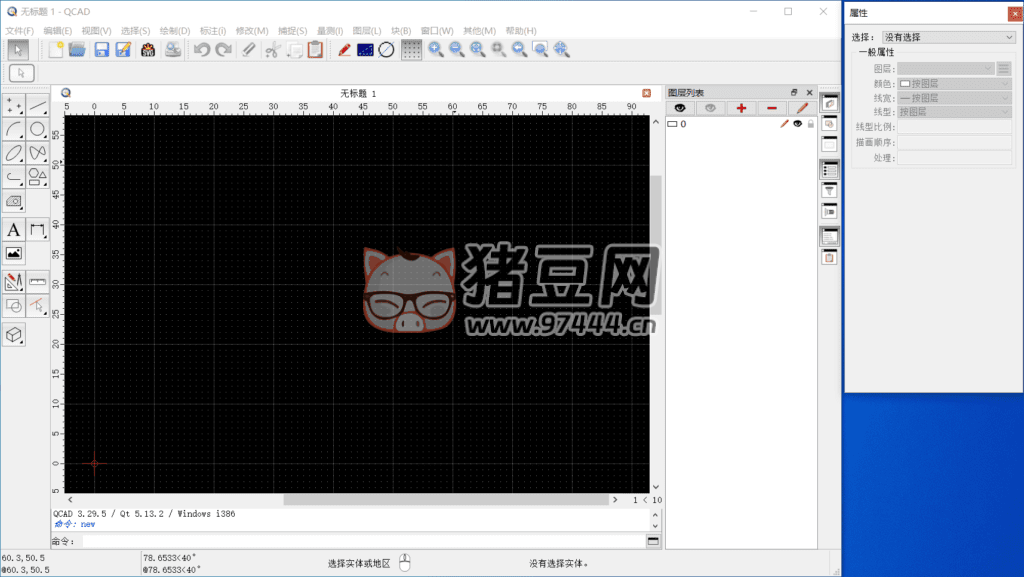Toggle the grid display toolbar button
Viewport: 1024px width, 577px height.
coord(411,49)
